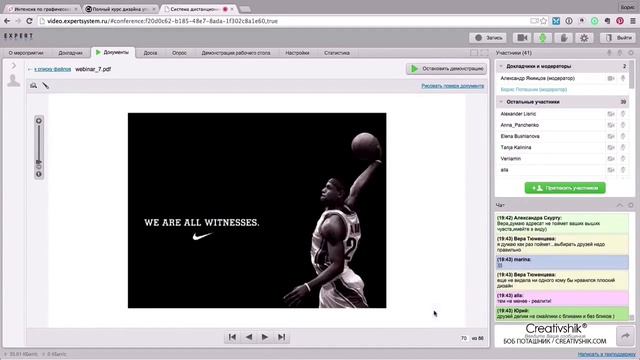Open the О мероприятии tab

26,53
